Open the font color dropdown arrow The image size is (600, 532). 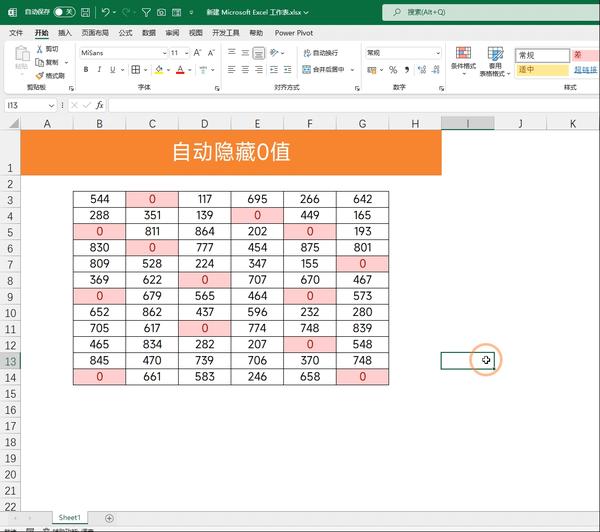[190, 70]
